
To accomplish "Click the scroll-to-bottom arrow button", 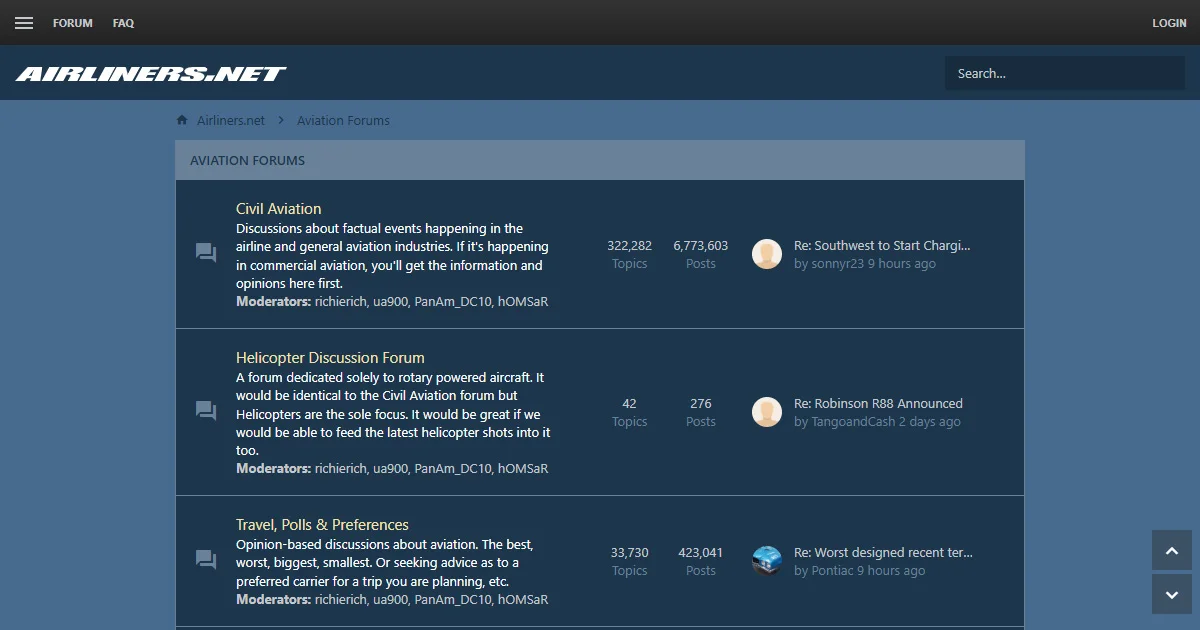I will click(x=1172, y=594).
